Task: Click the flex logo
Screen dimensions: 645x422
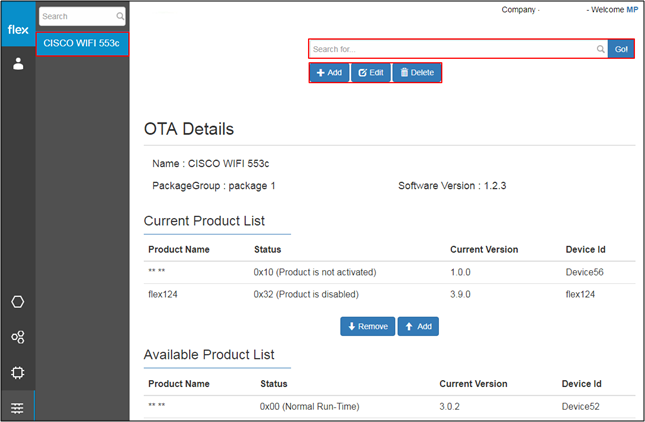Action: click(x=18, y=29)
